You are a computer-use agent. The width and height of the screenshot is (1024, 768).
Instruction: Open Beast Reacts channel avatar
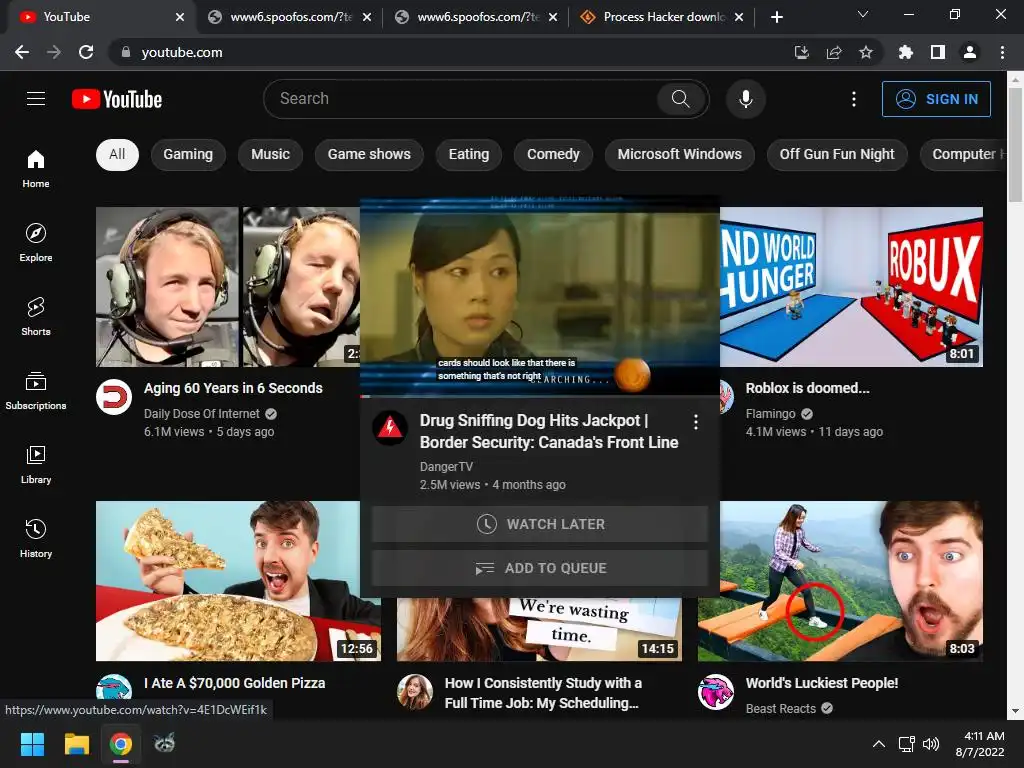tap(716, 692)
